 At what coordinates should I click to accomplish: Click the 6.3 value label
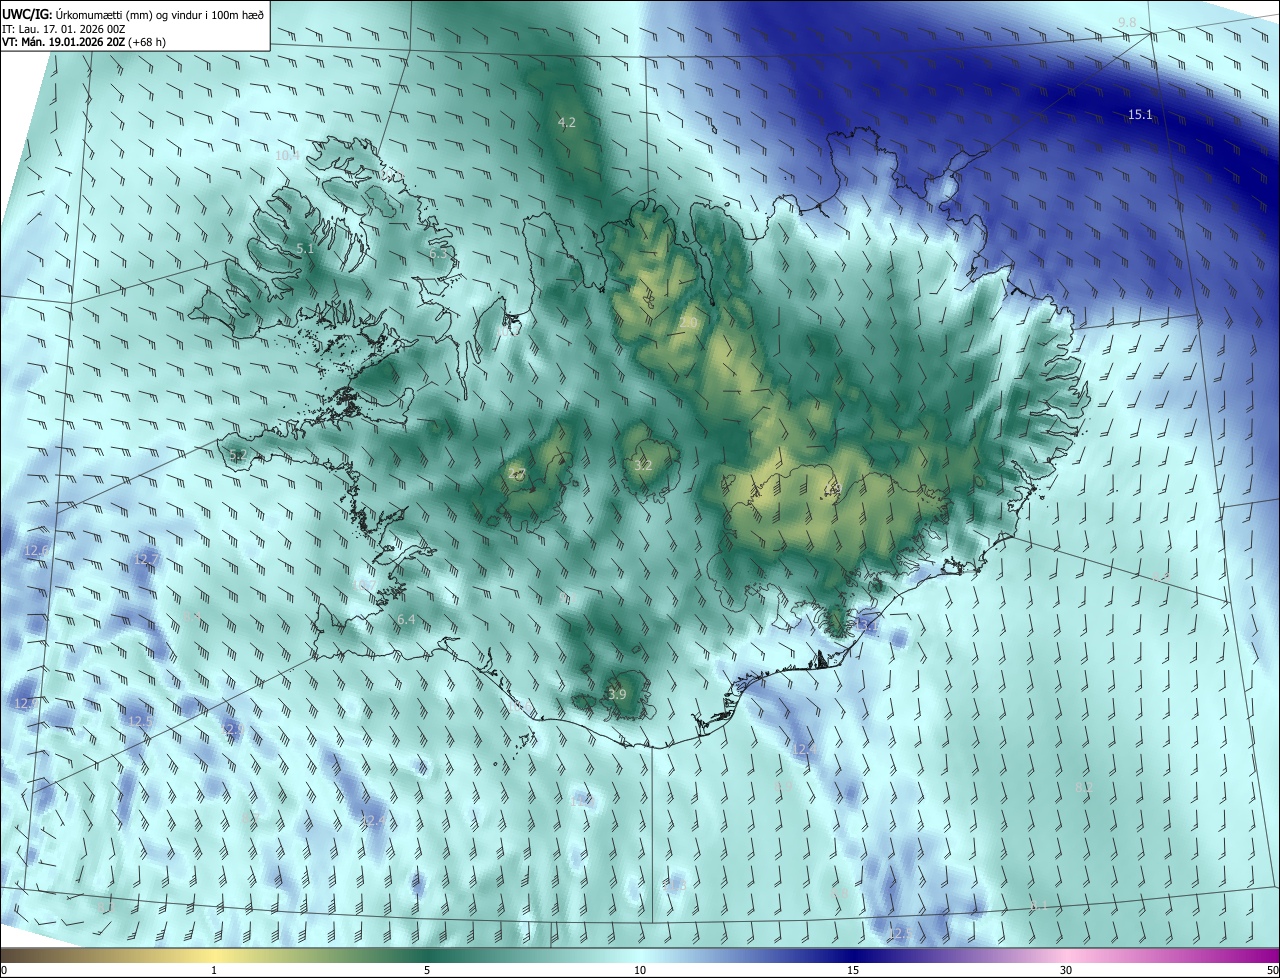tap(438, 254)
